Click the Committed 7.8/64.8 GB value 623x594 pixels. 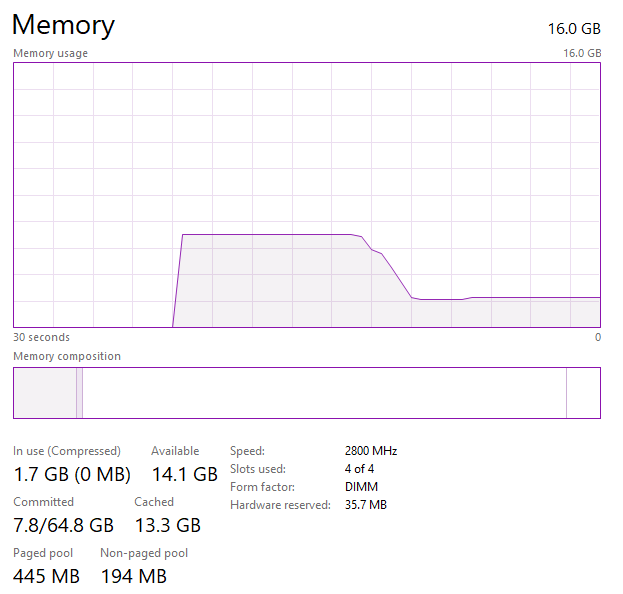(63, 525)
